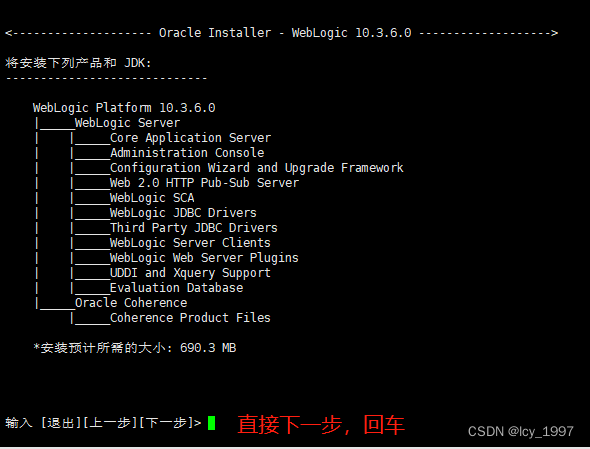Screen dimensions: 590x449
Task: Select Configuration Wizard and Upgrade Framework line
Action: coord(257,168)
